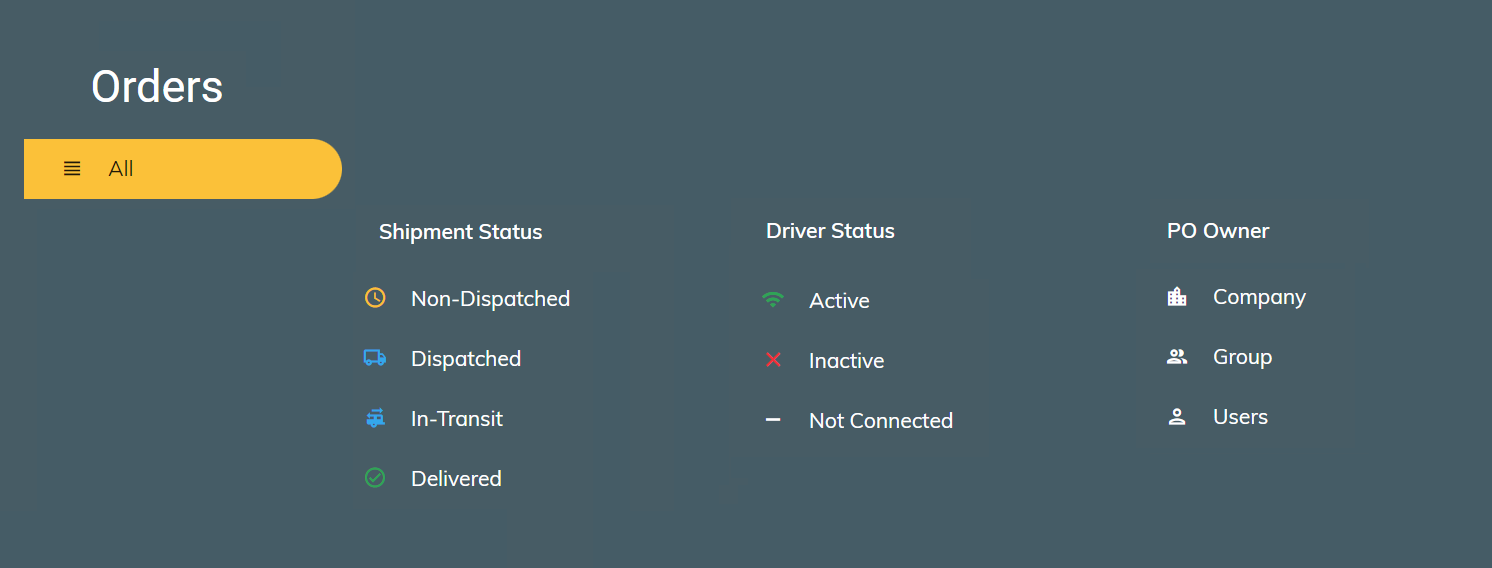Click the Not Connected dash icon
The height and width of the screenshot is (568, 1492).
point(773,420)
